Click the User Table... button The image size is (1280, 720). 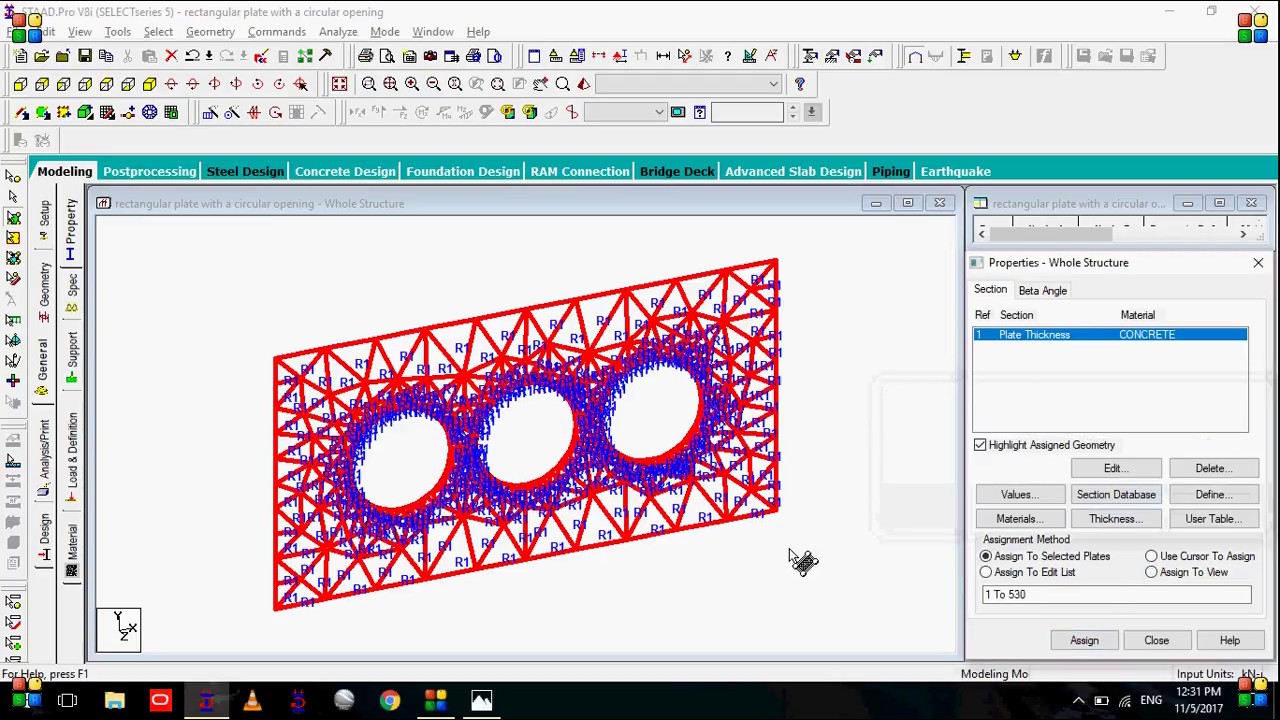pos(1213,519)
